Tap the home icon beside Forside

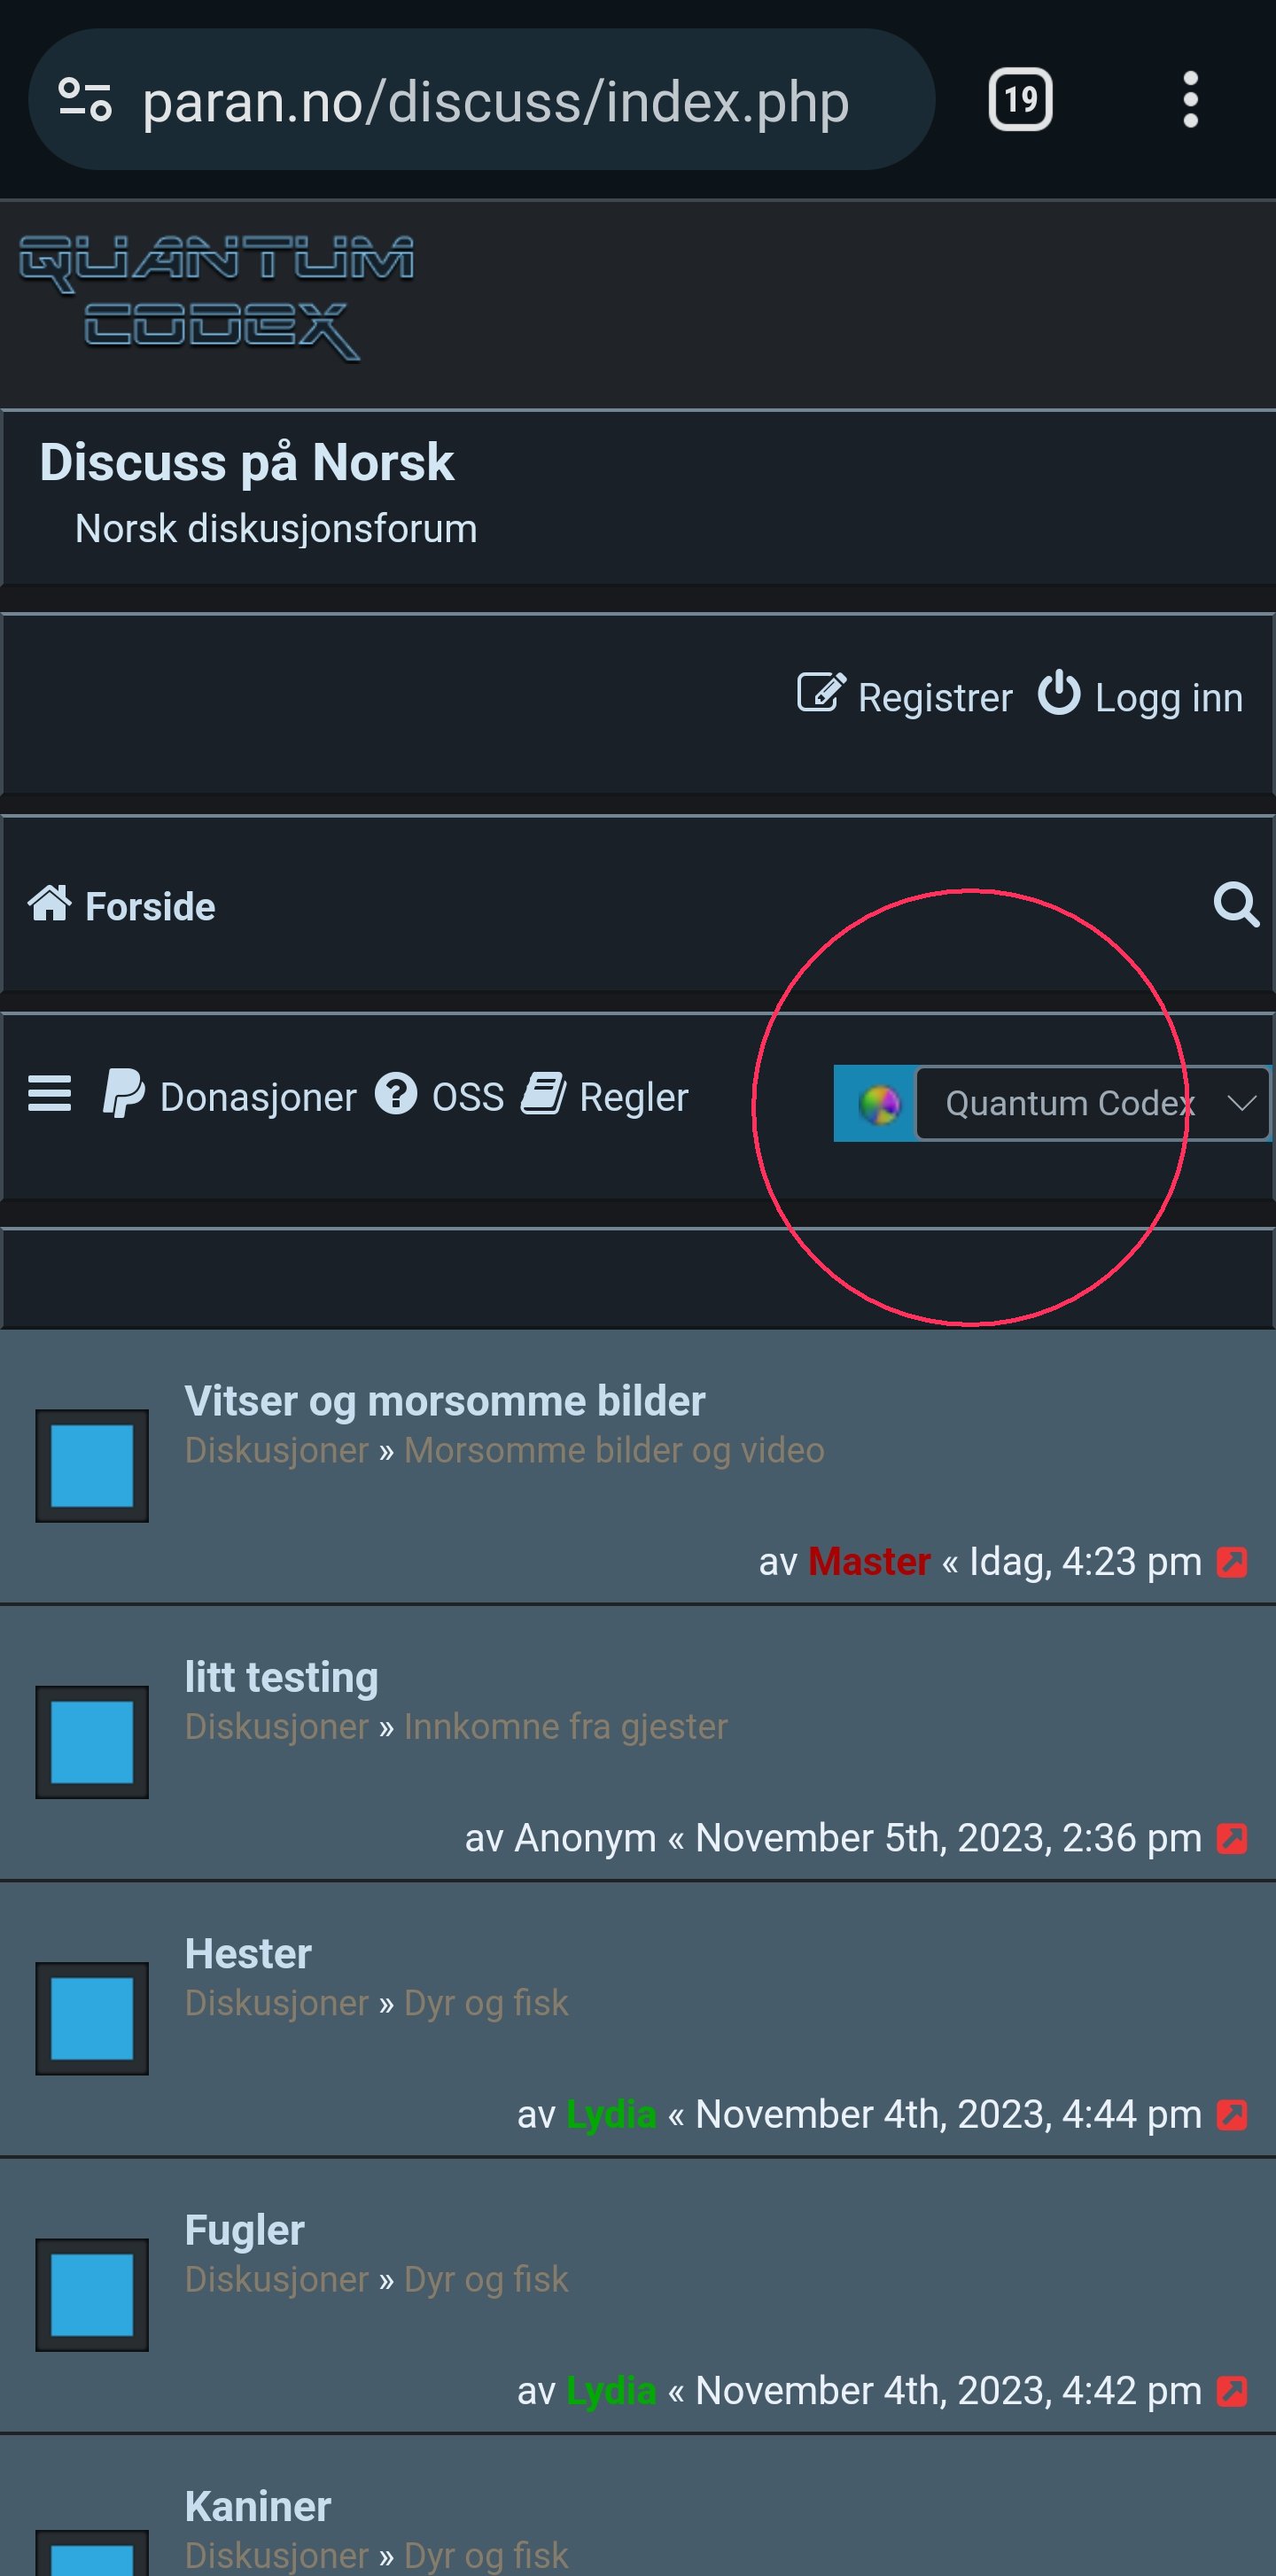tap(49, 903)
